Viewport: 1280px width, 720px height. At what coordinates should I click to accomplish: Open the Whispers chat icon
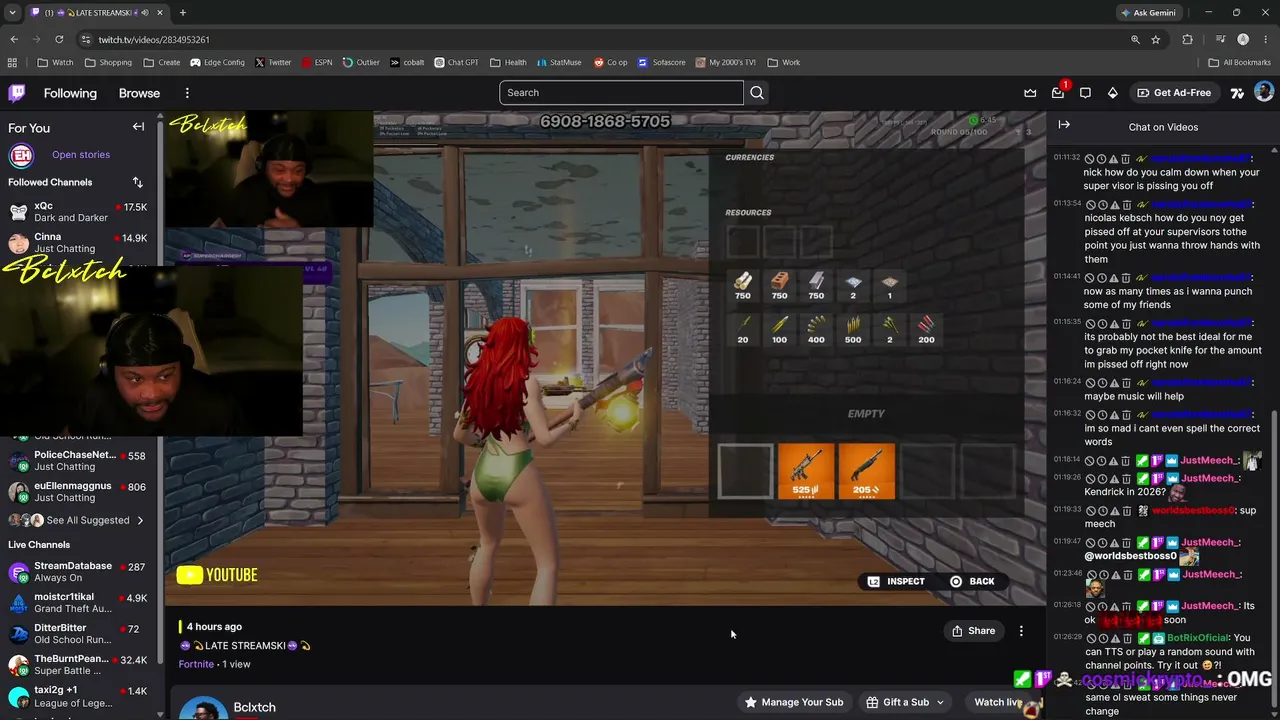click(x=1085, y=93)
